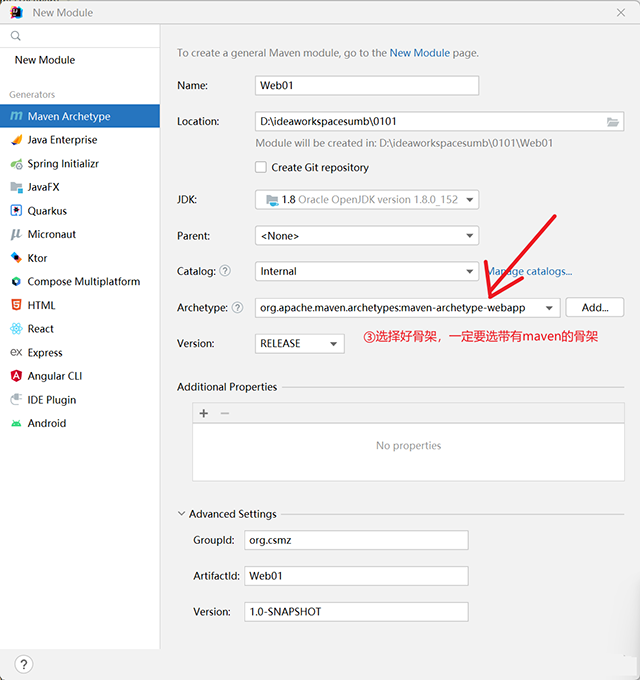
Task: Close the New Module dialog
Action: click(x=621, y=13)
